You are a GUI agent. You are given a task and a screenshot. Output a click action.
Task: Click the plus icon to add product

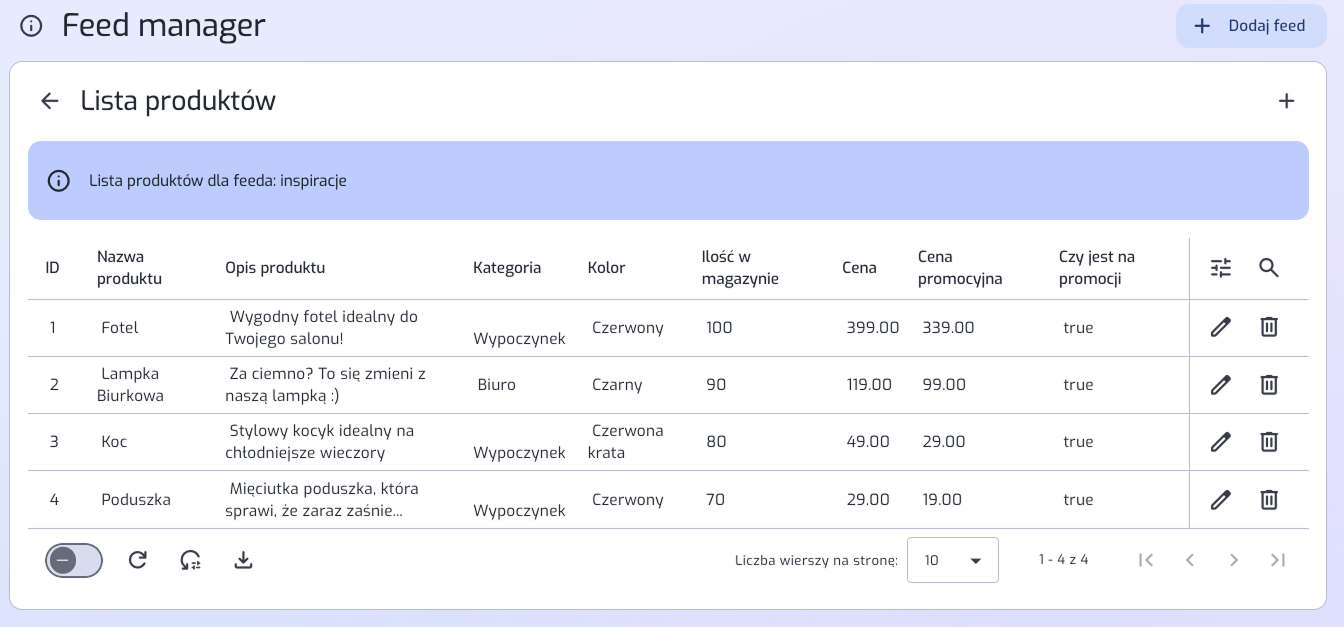1287,101
